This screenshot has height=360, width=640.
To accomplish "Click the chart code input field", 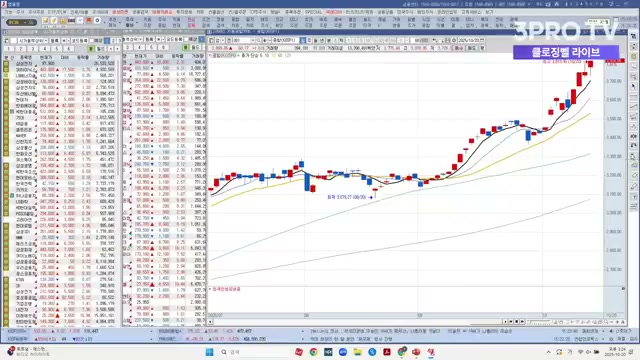I will click(x=241, y=40).
